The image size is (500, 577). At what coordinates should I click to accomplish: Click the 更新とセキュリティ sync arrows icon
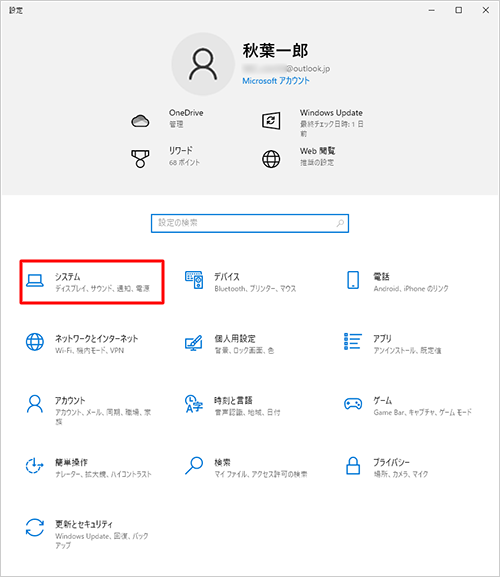[35, 527]
